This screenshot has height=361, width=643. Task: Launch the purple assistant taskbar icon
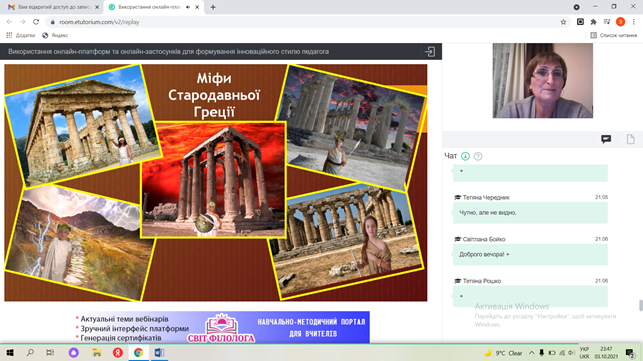pos(73,353)
